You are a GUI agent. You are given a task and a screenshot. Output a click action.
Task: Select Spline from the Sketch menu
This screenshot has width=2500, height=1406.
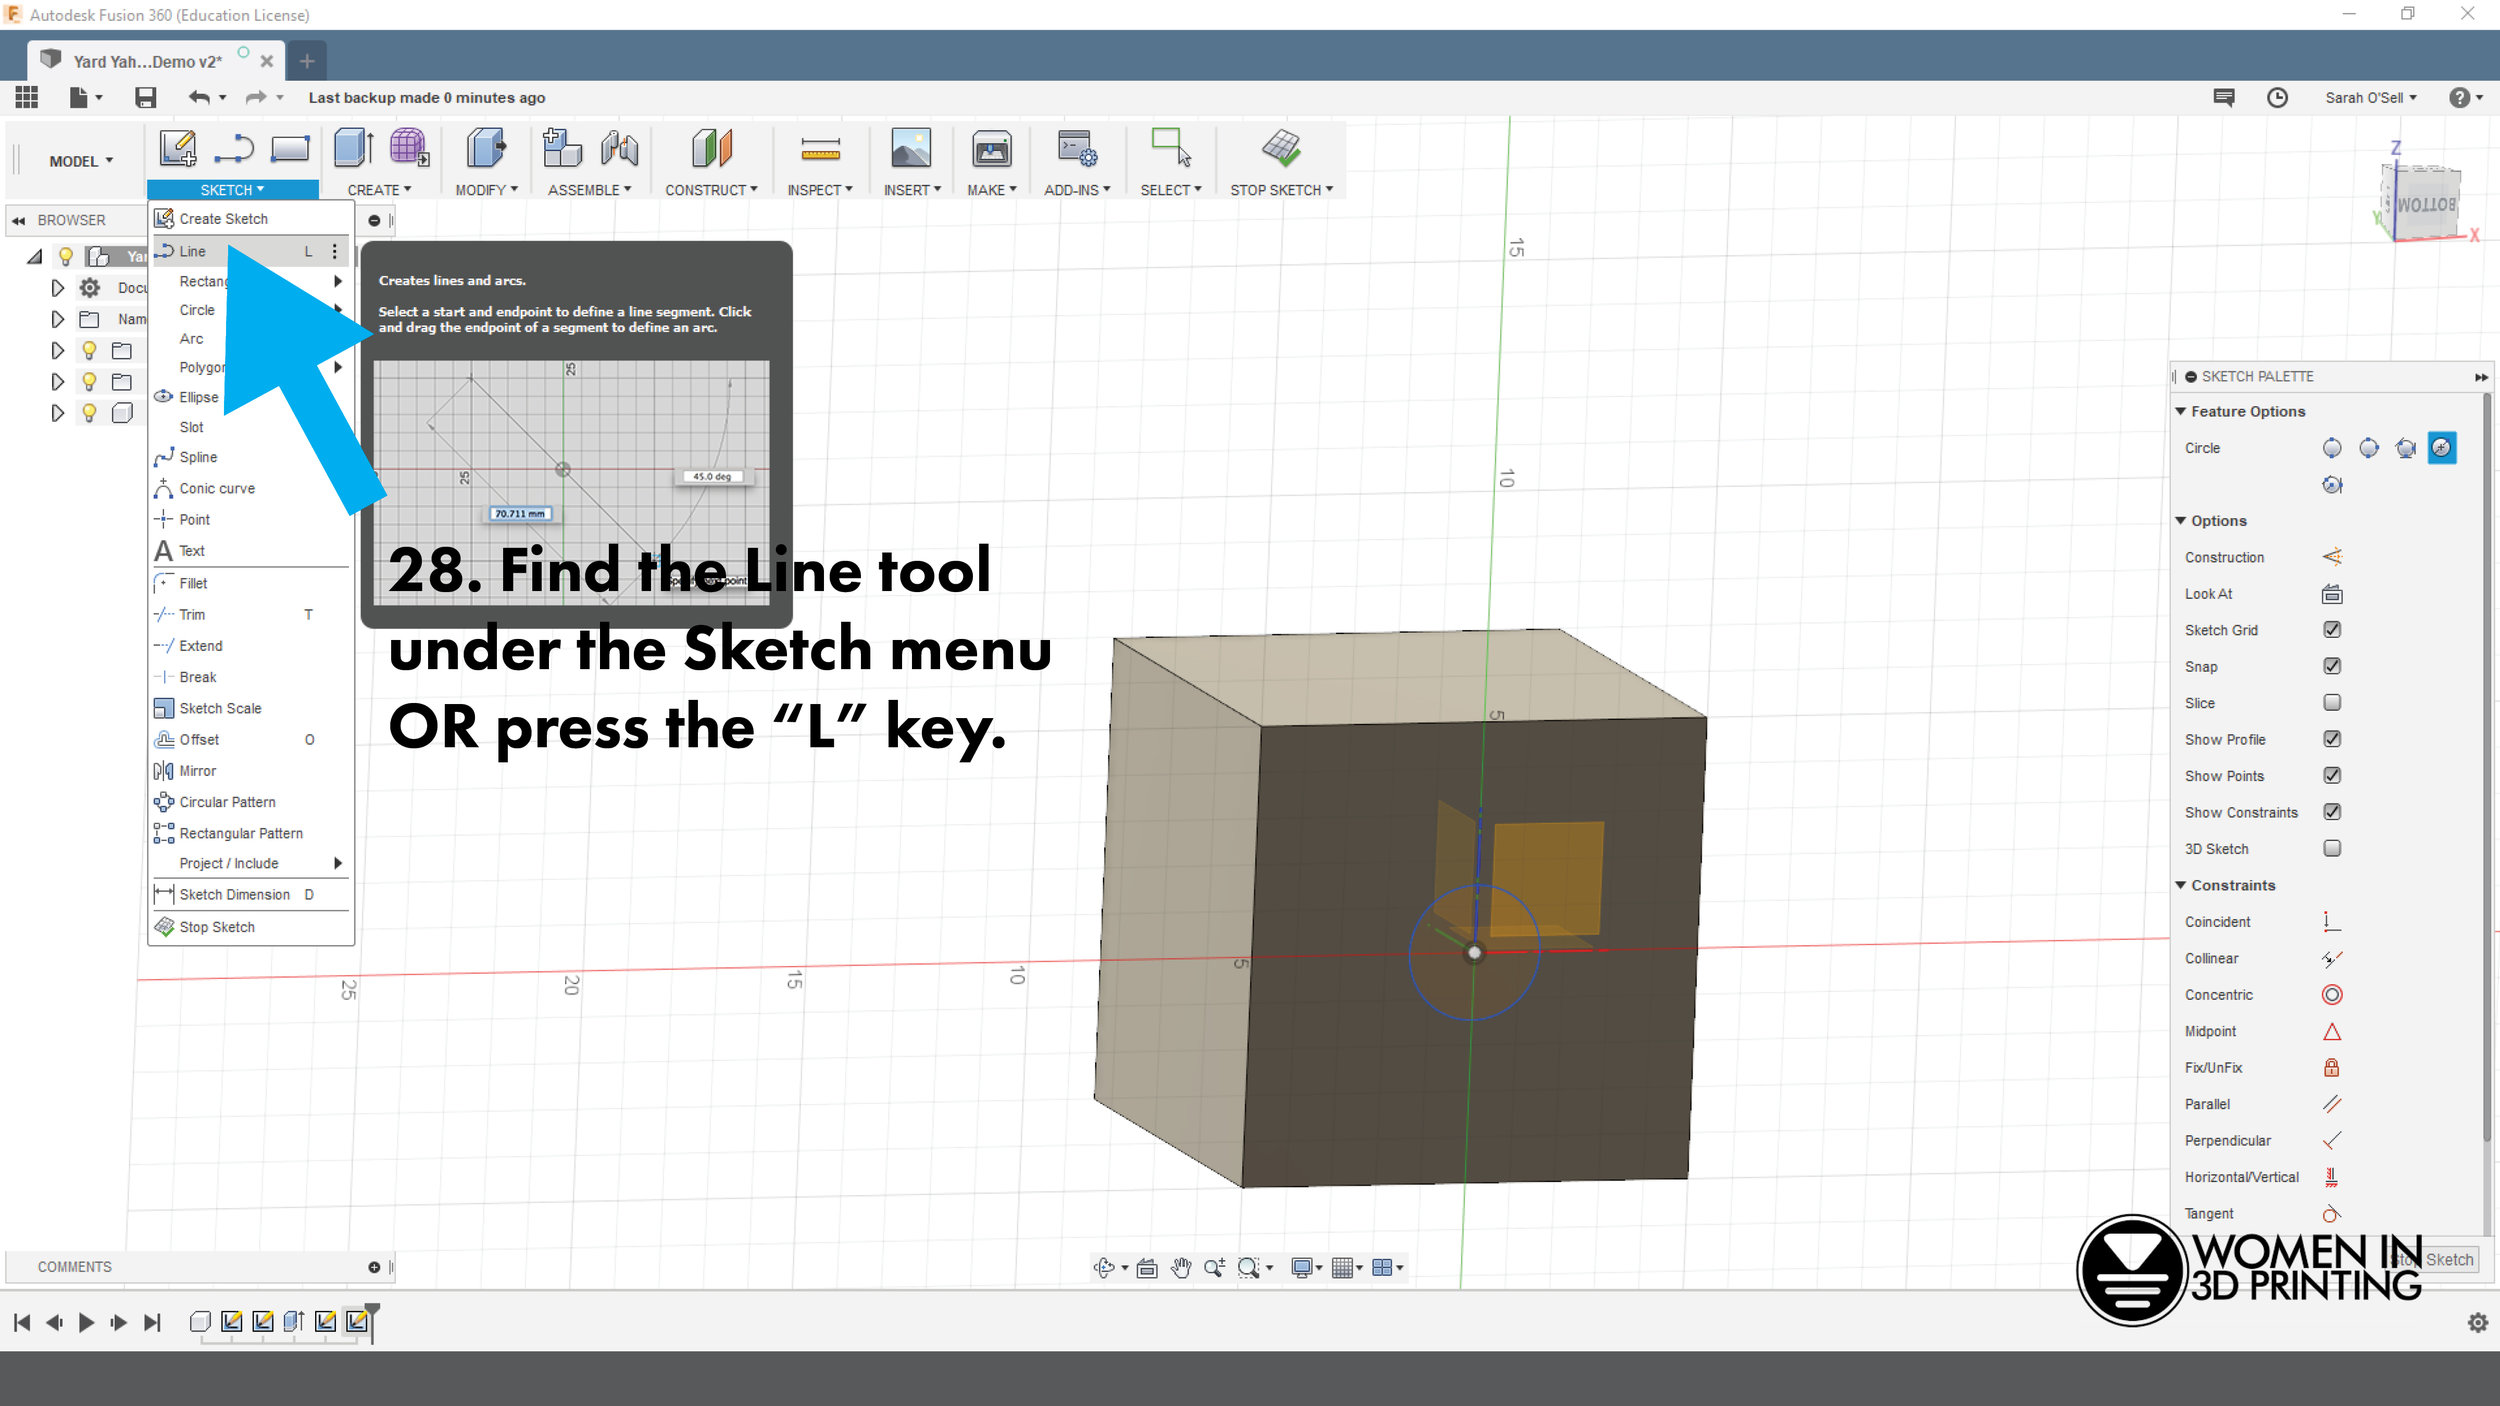(250, 457)
